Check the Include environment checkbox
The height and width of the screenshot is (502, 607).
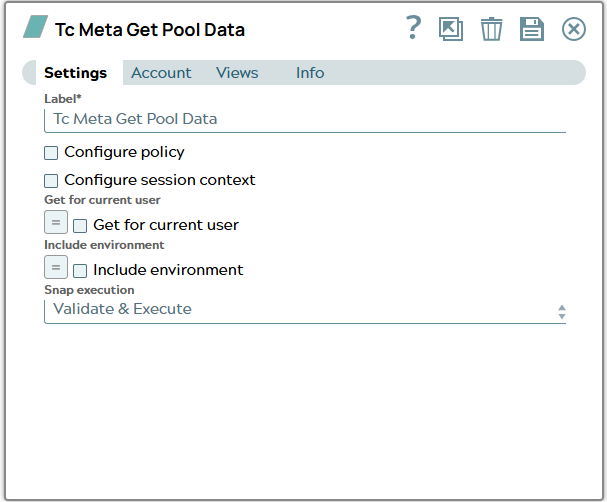[80, 271]
